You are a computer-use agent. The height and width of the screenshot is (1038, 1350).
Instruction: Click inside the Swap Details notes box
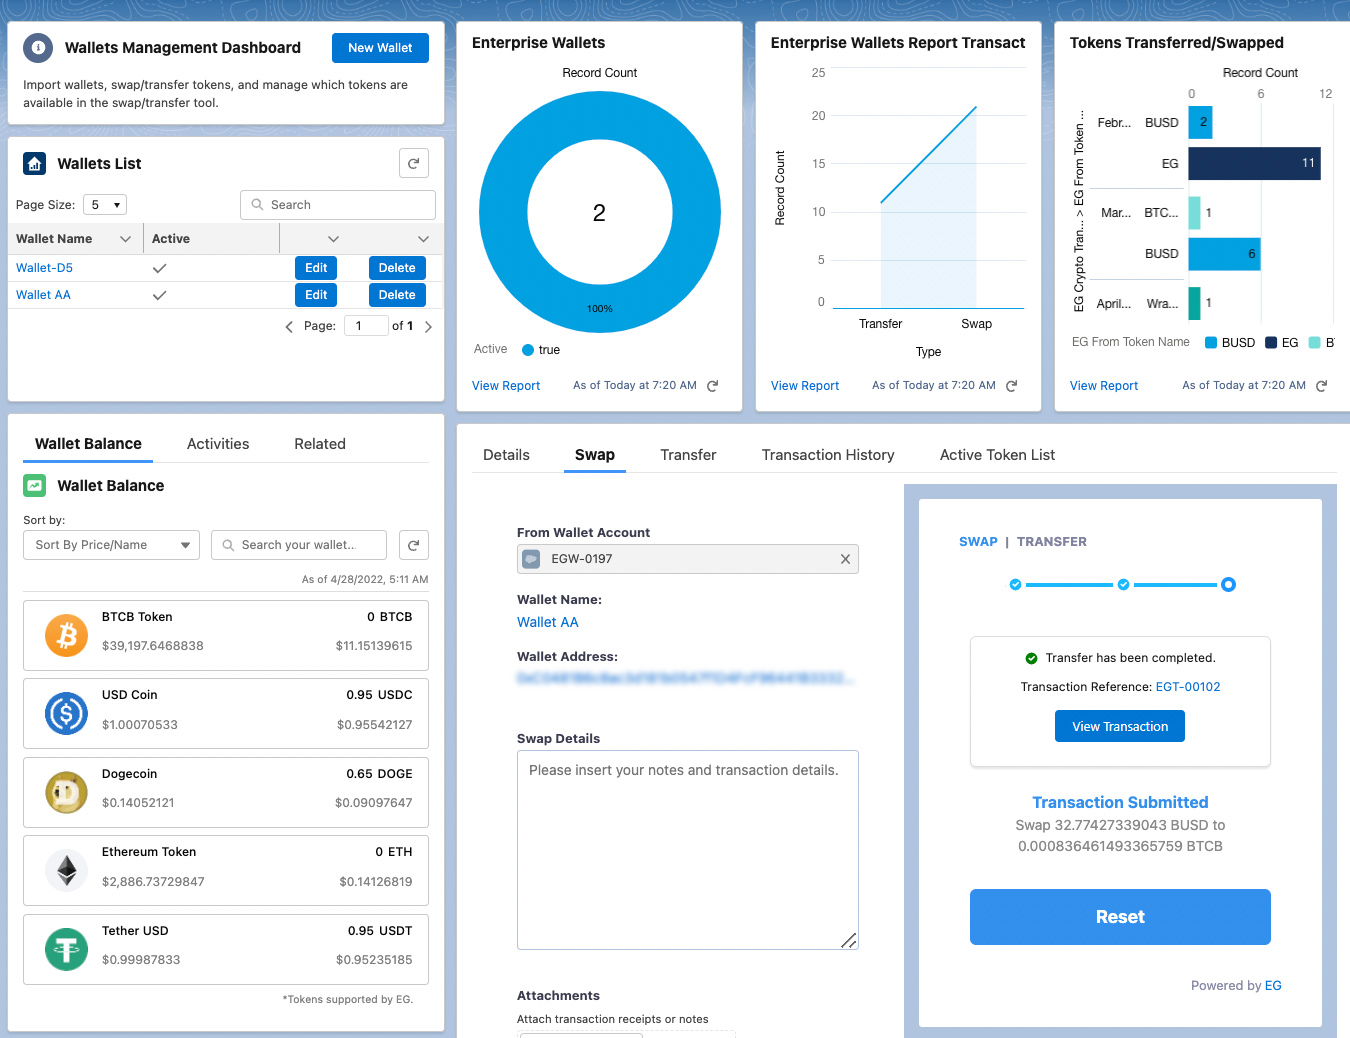tap(687, 850)
